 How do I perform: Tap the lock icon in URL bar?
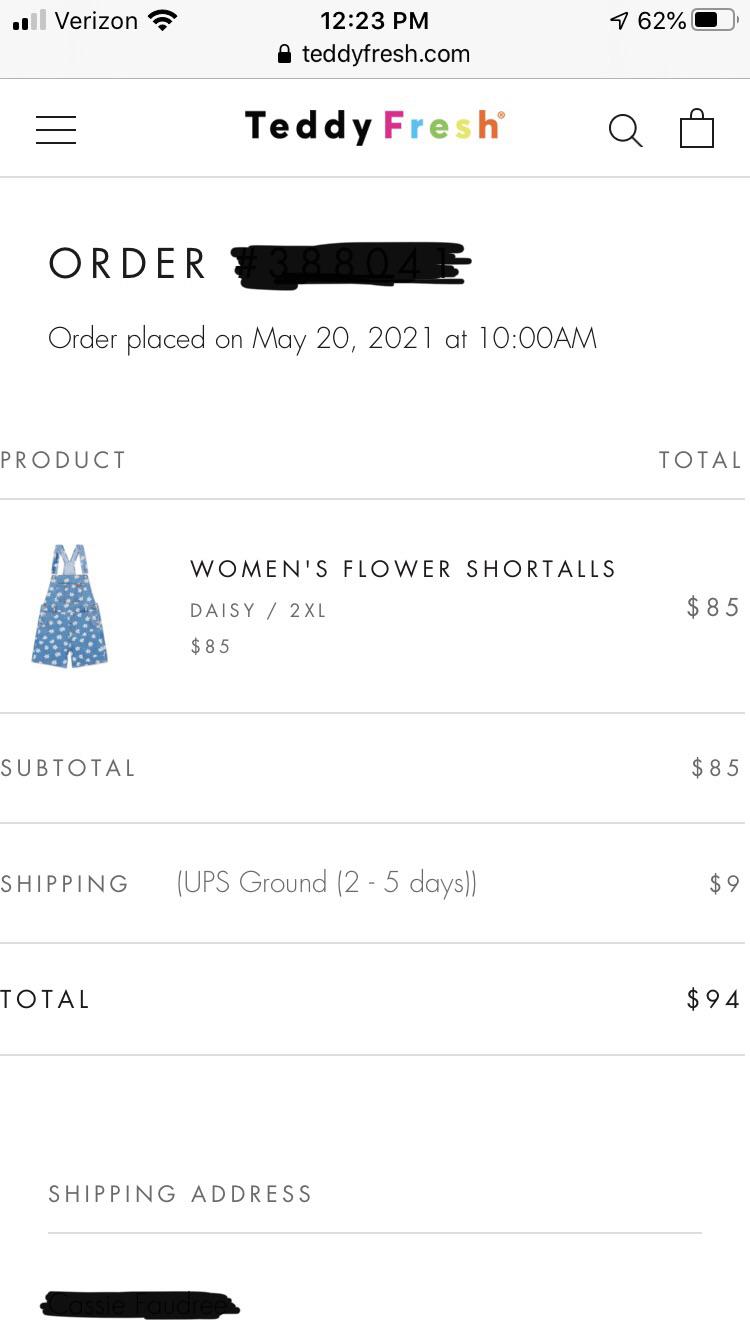285,54
